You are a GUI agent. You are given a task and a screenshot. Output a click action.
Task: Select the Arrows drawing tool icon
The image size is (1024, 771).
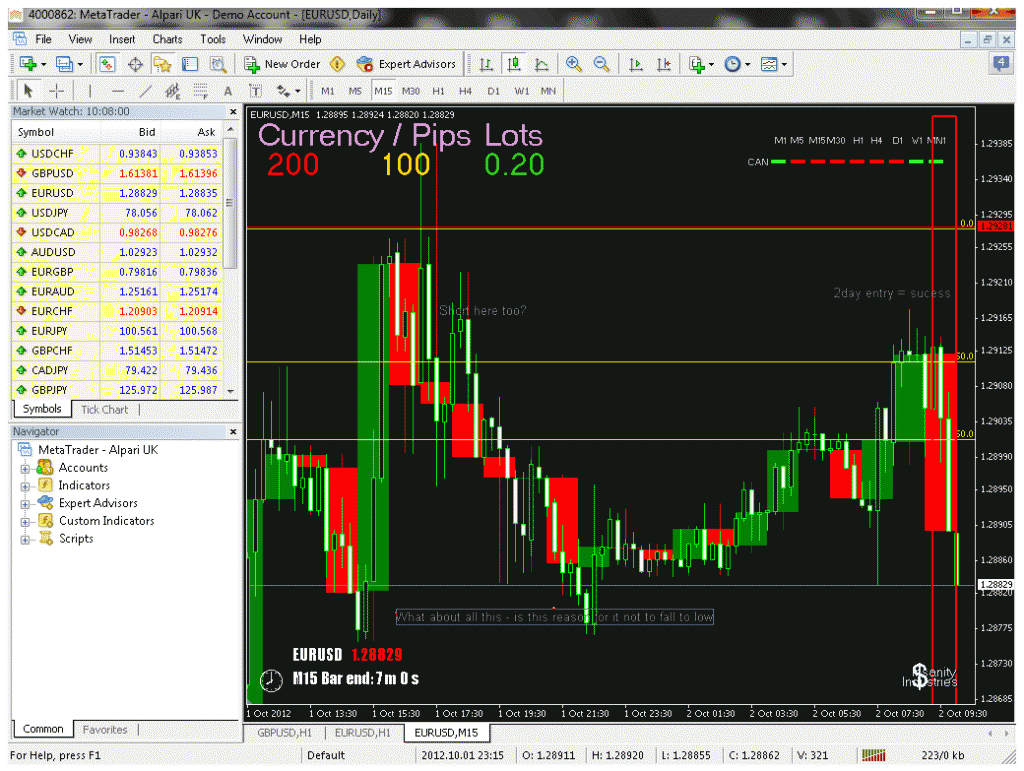(x=283, y=91)
